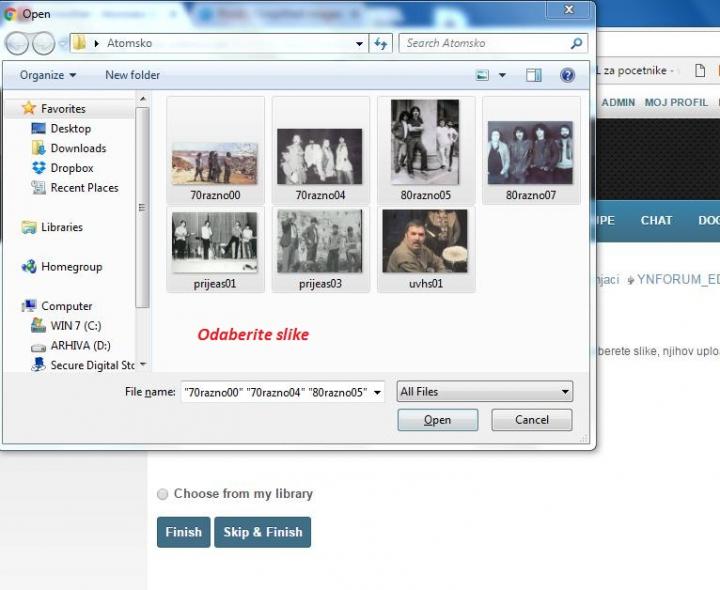Click in the File name input field
Image resolution: width=720 pixels, height=590 pixels.
[282, 392]
